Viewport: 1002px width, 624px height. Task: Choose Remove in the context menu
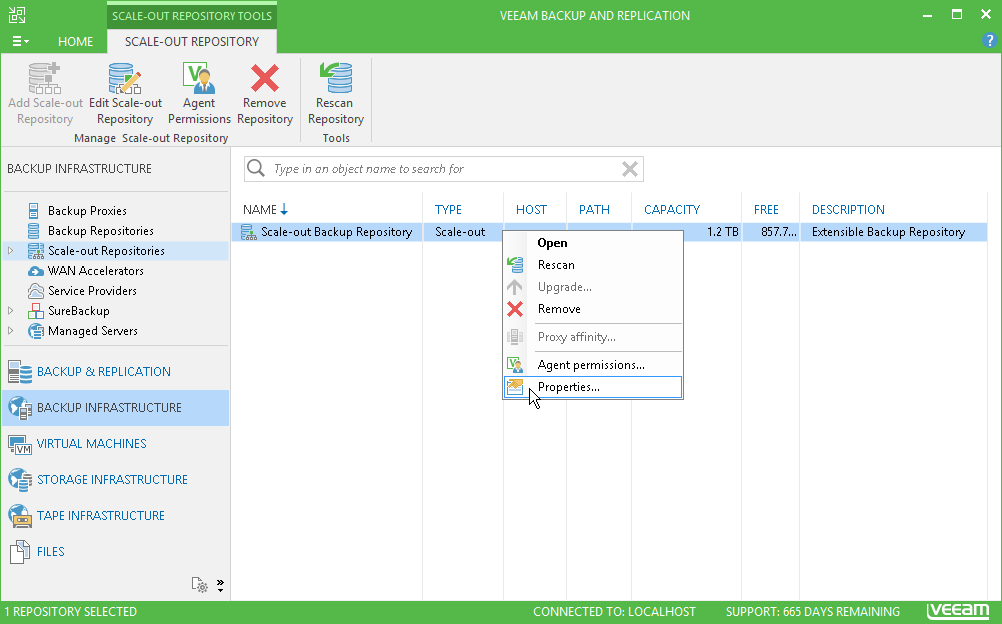pos(592,309)
